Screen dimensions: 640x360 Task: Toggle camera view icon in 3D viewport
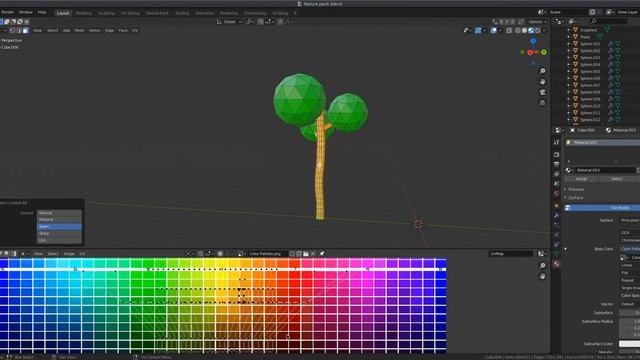(542, 92)
